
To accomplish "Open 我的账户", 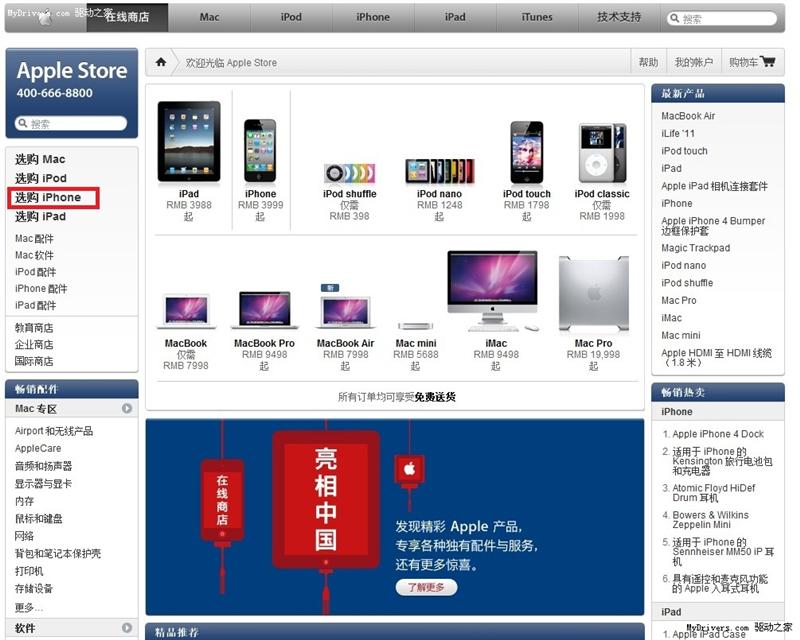I will (693, 62).
